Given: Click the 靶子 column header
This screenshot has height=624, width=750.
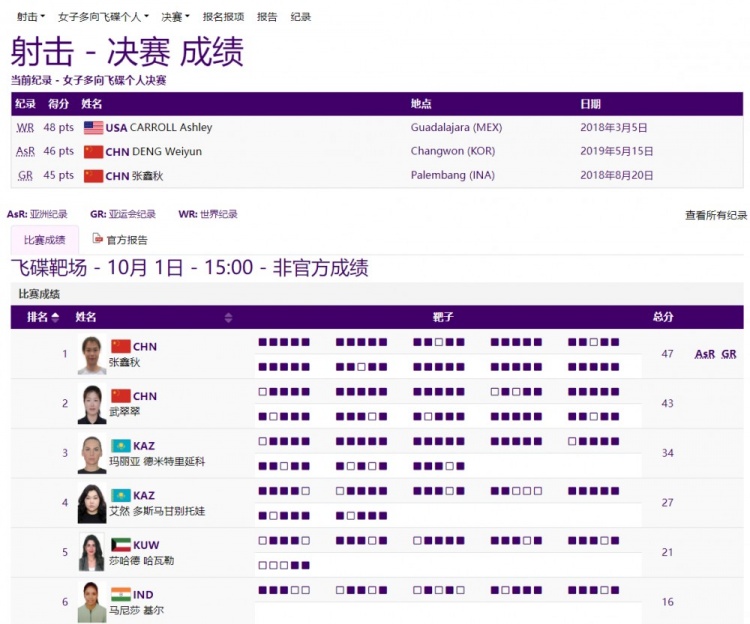Looking at the screenshot, I should [x=443, y=317].
